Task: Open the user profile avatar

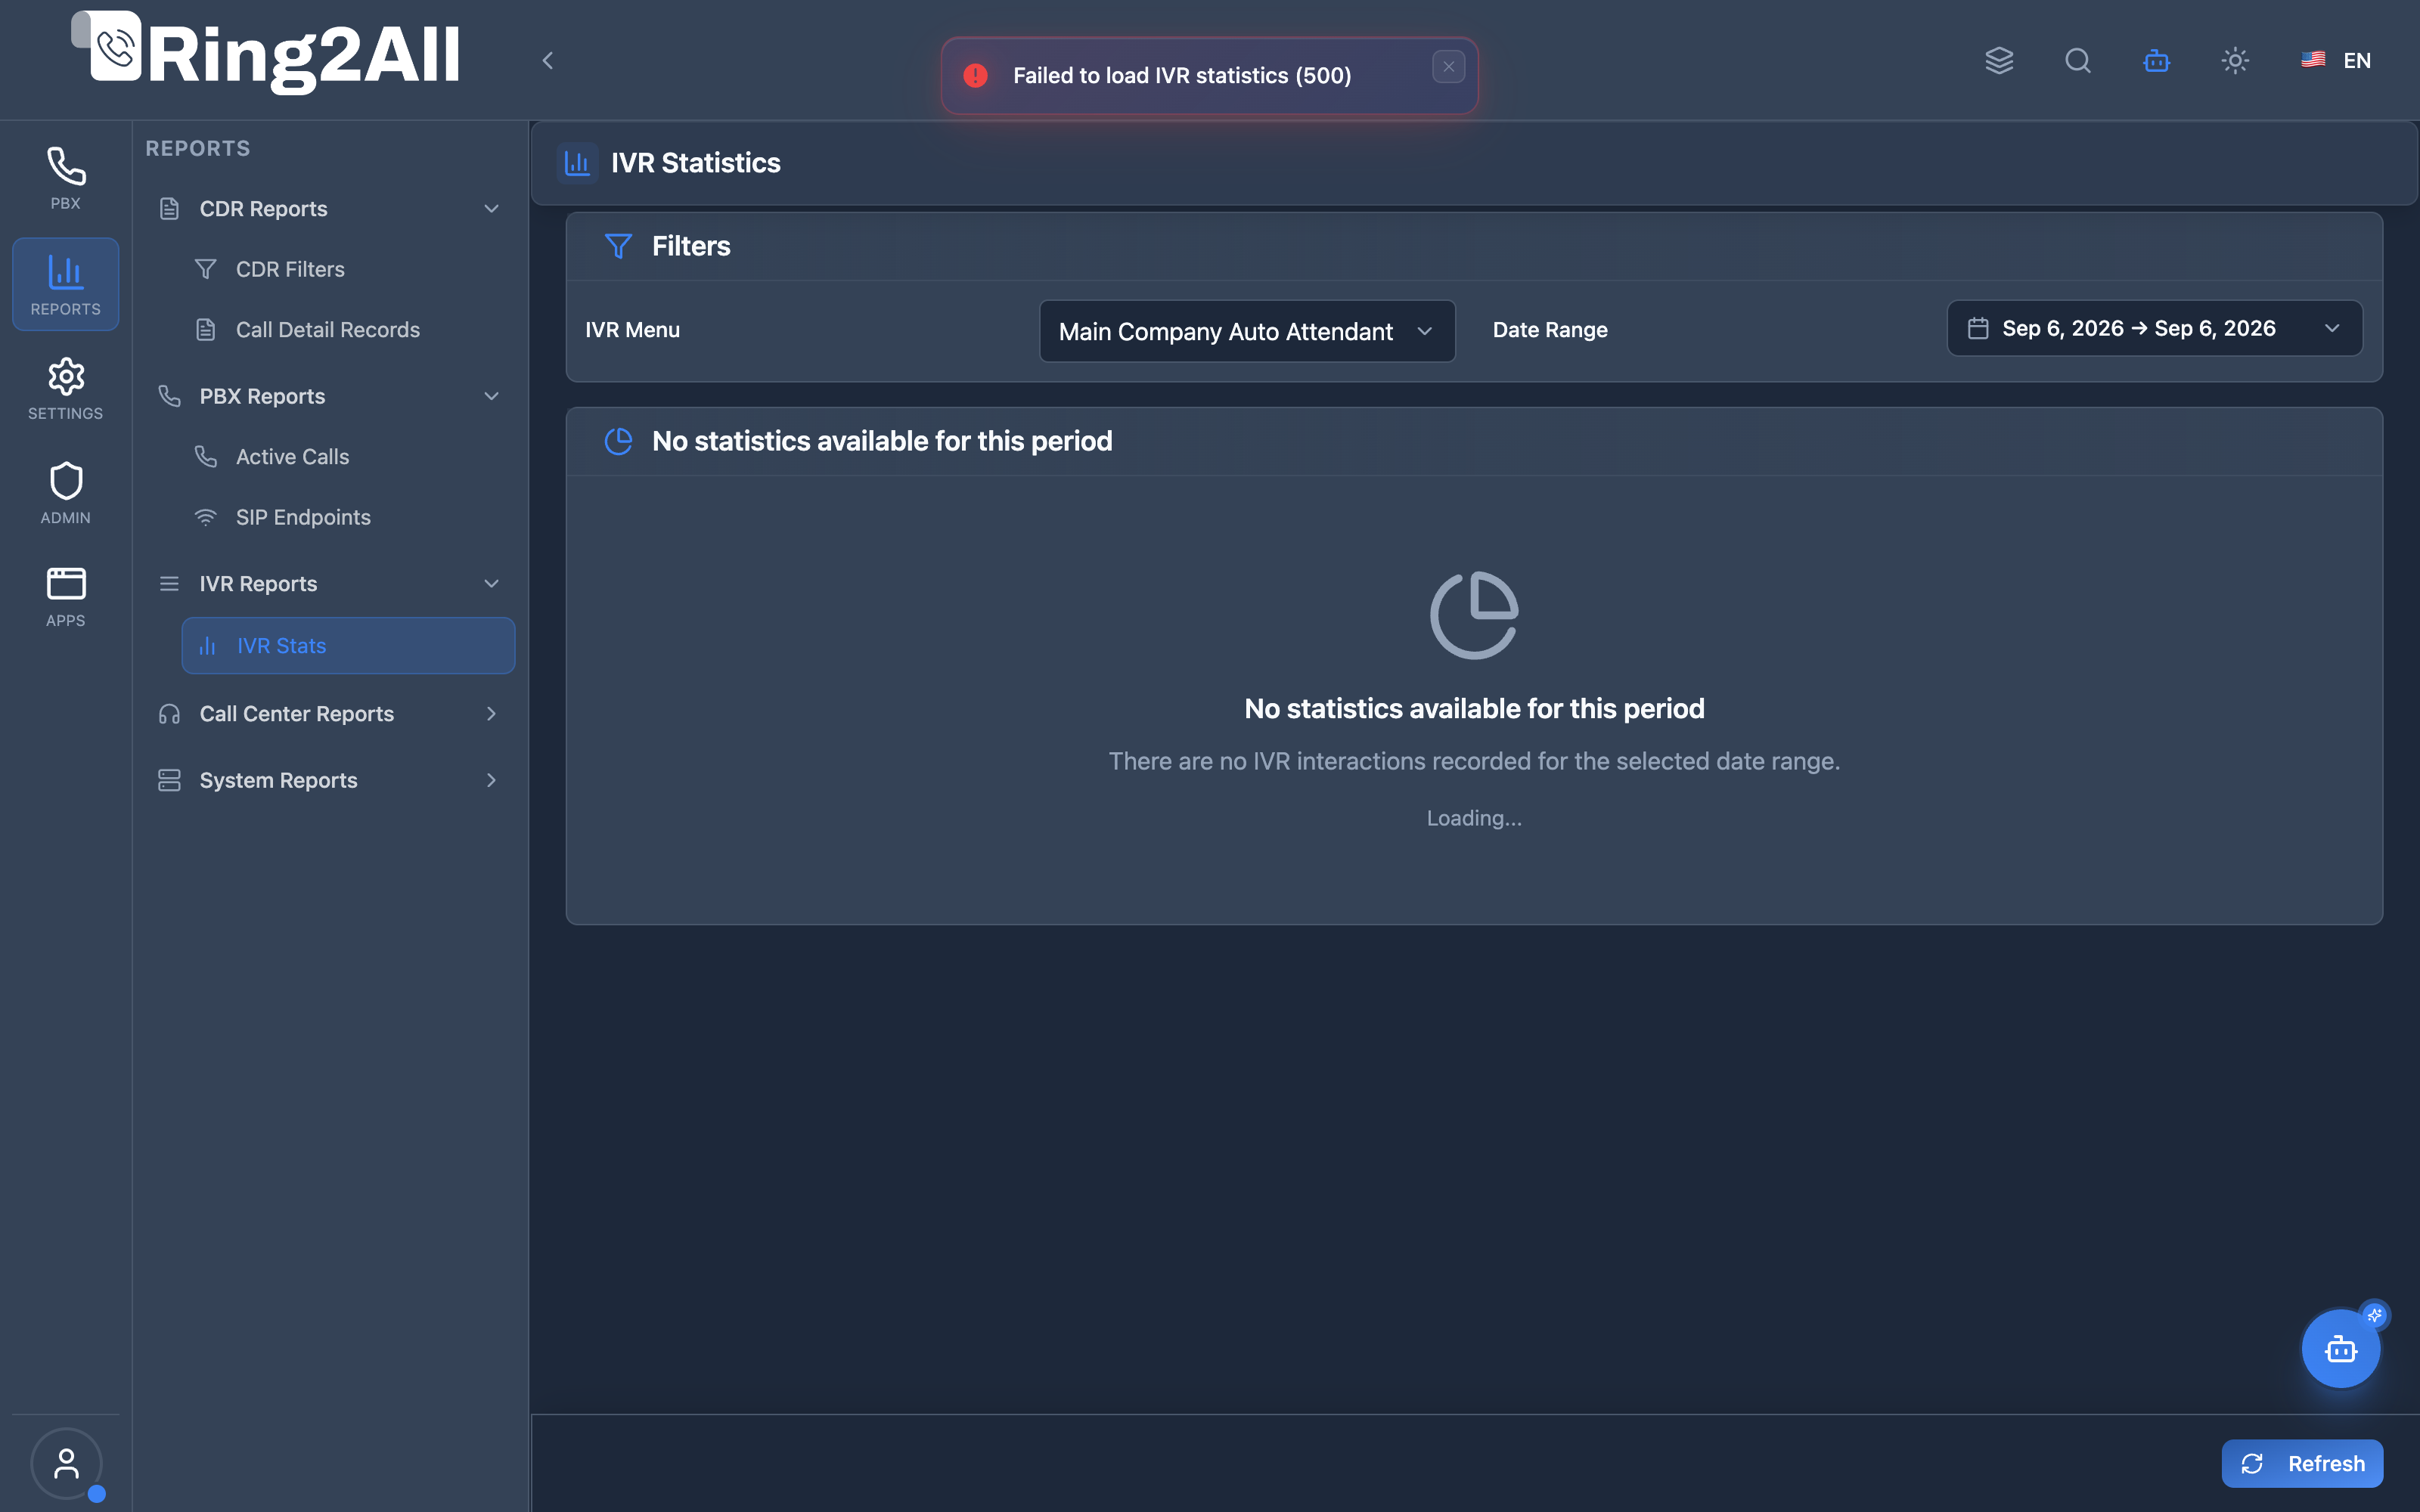Action: 66,1463
